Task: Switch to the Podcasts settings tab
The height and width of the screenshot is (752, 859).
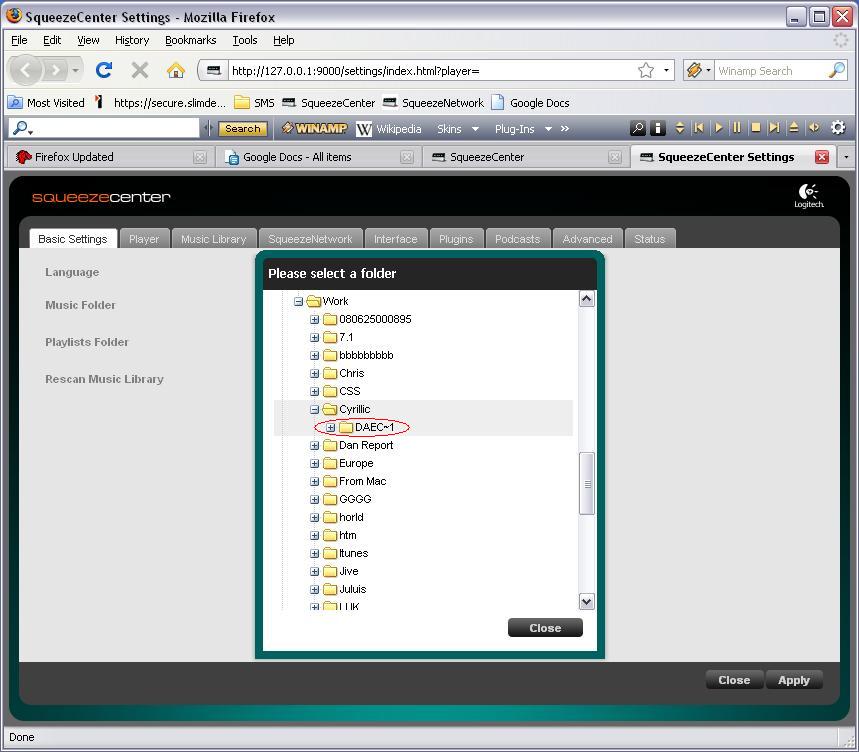Action: 517,239
